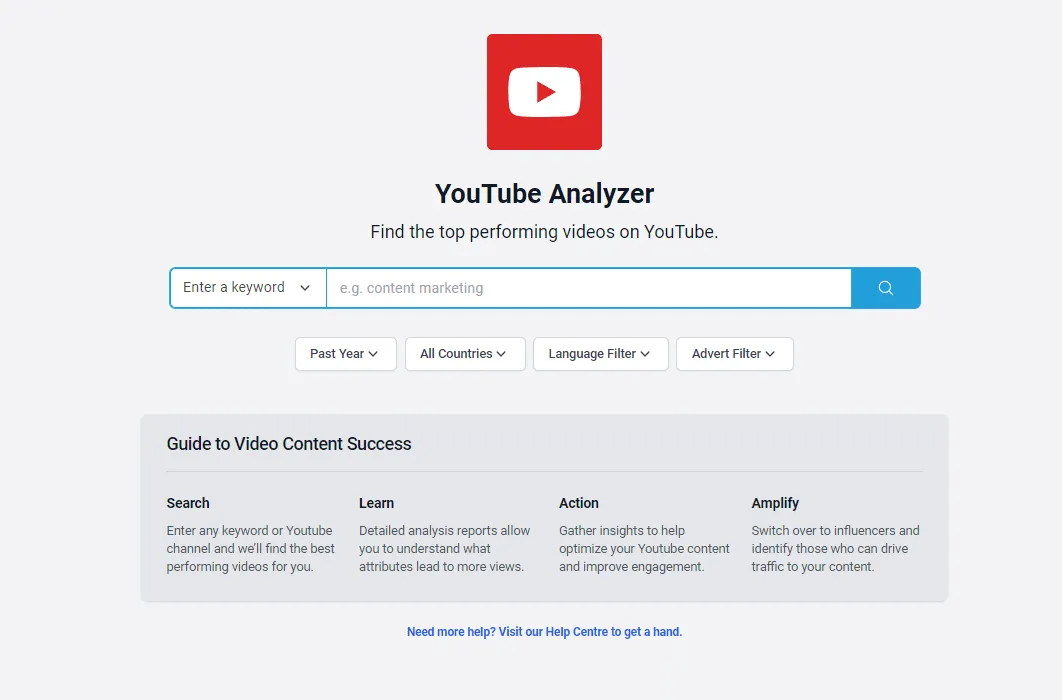Viewport: 1062px width, 700px height.
Task: Open the Past Year time range dropdown
Action: coord(345,353)
